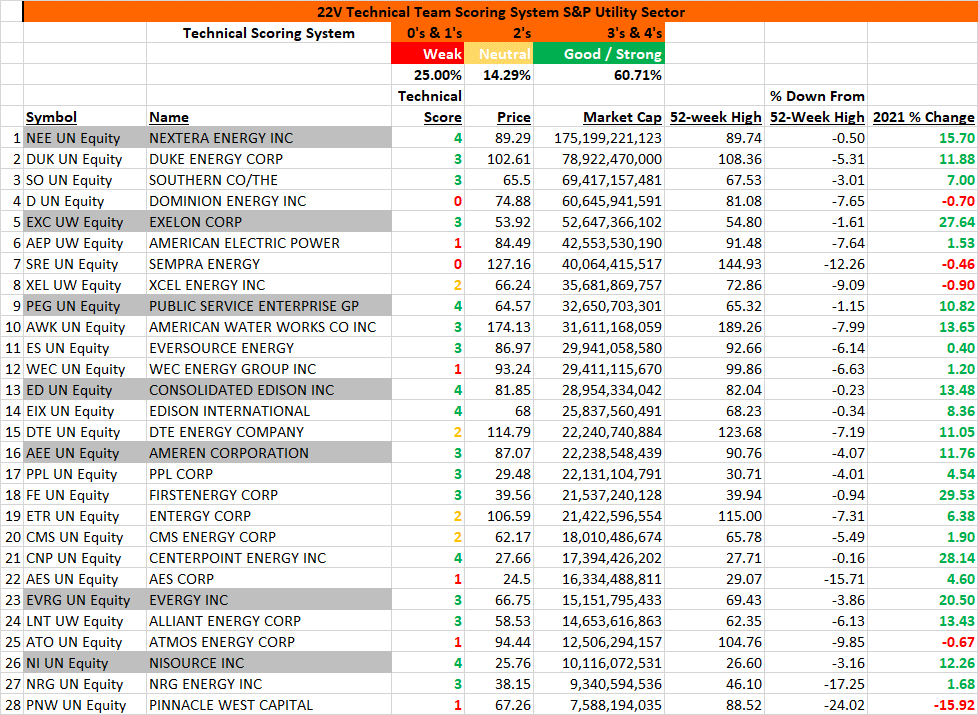This screenshot has height=715, width=978.
Task: Select the '60.71%' strong percentage cell
Action: [599, 75]
